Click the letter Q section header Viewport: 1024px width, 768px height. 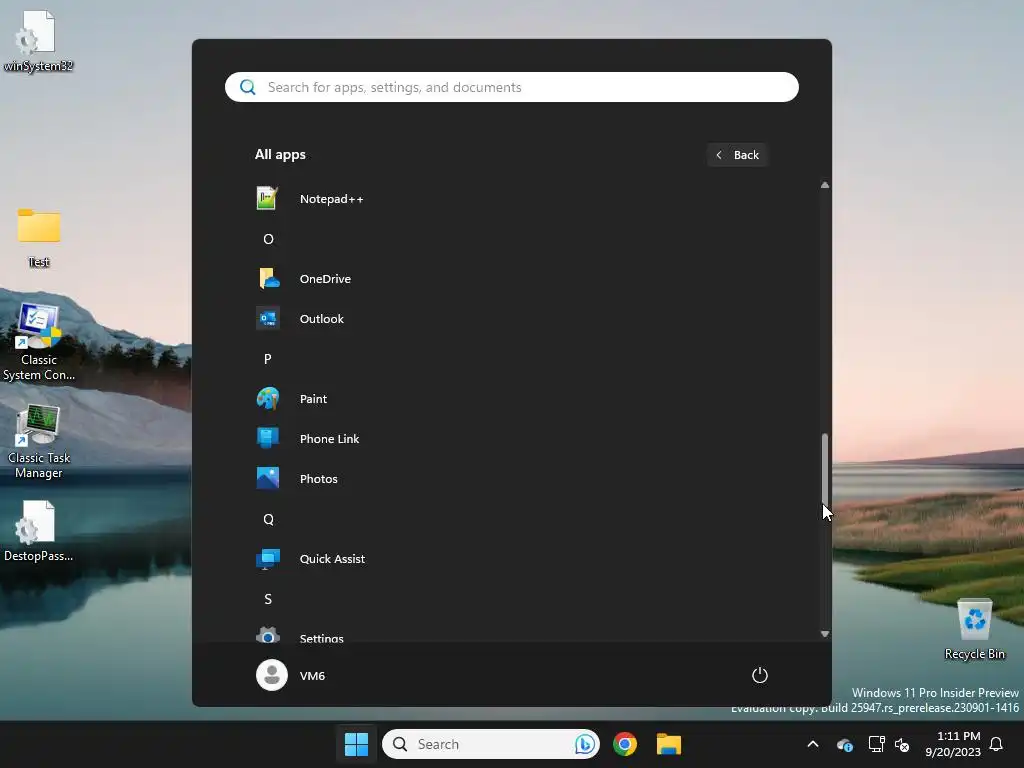(x=268, y=519)
